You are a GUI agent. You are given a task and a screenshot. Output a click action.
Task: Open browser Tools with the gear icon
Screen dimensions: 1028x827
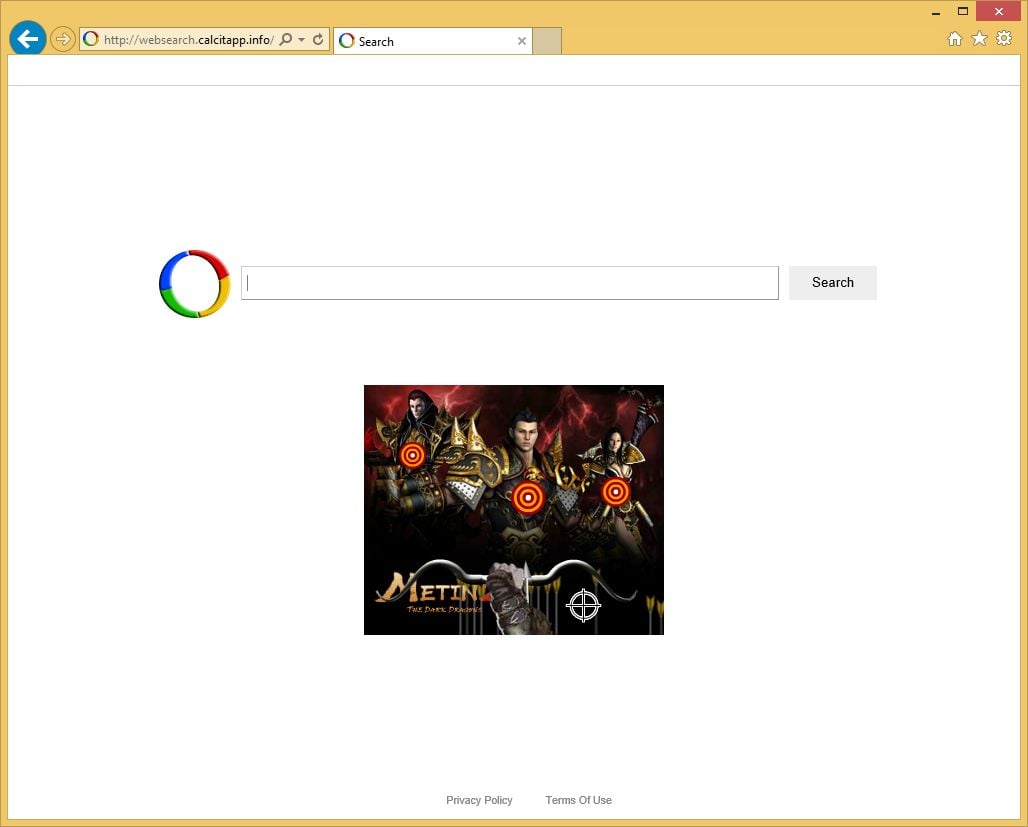[x=1003, y=38]
